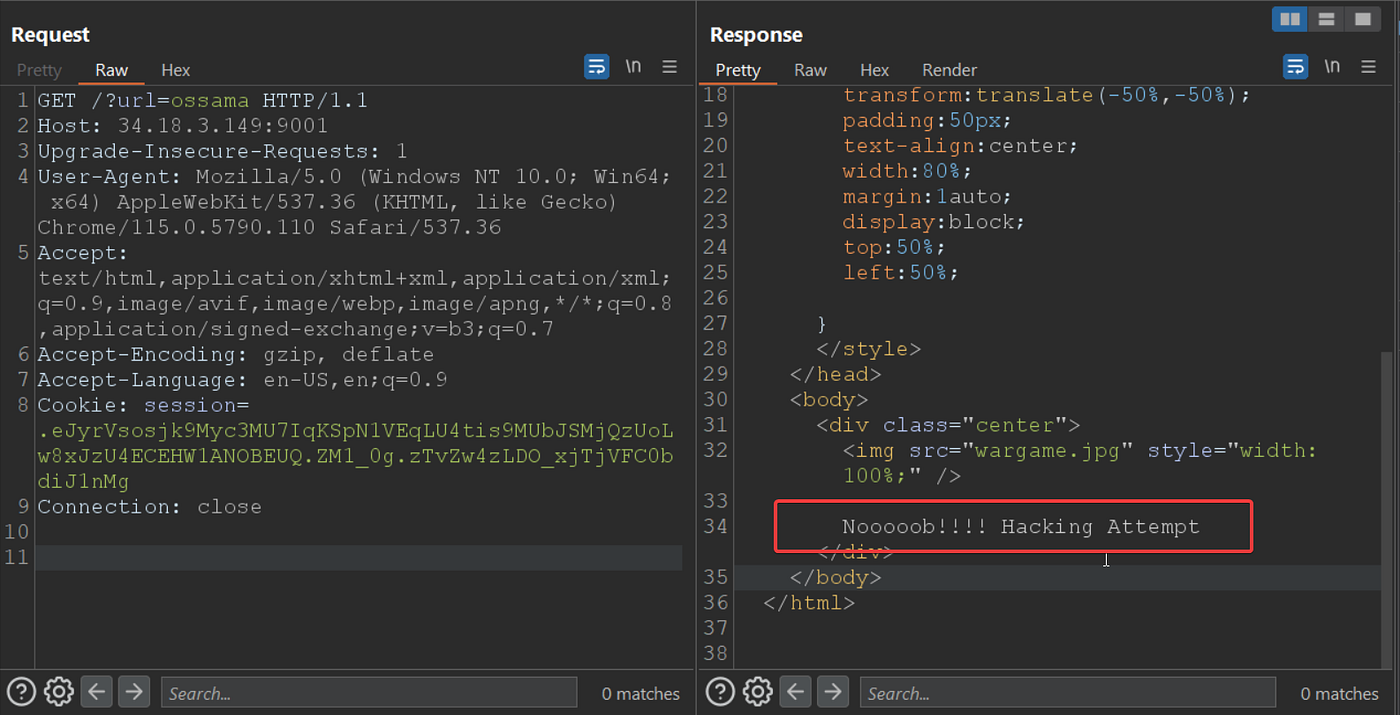Toggle word wrap icon in Request panel
The width and height of the screenshot is (1400, 715).
[x=596, y=67]
